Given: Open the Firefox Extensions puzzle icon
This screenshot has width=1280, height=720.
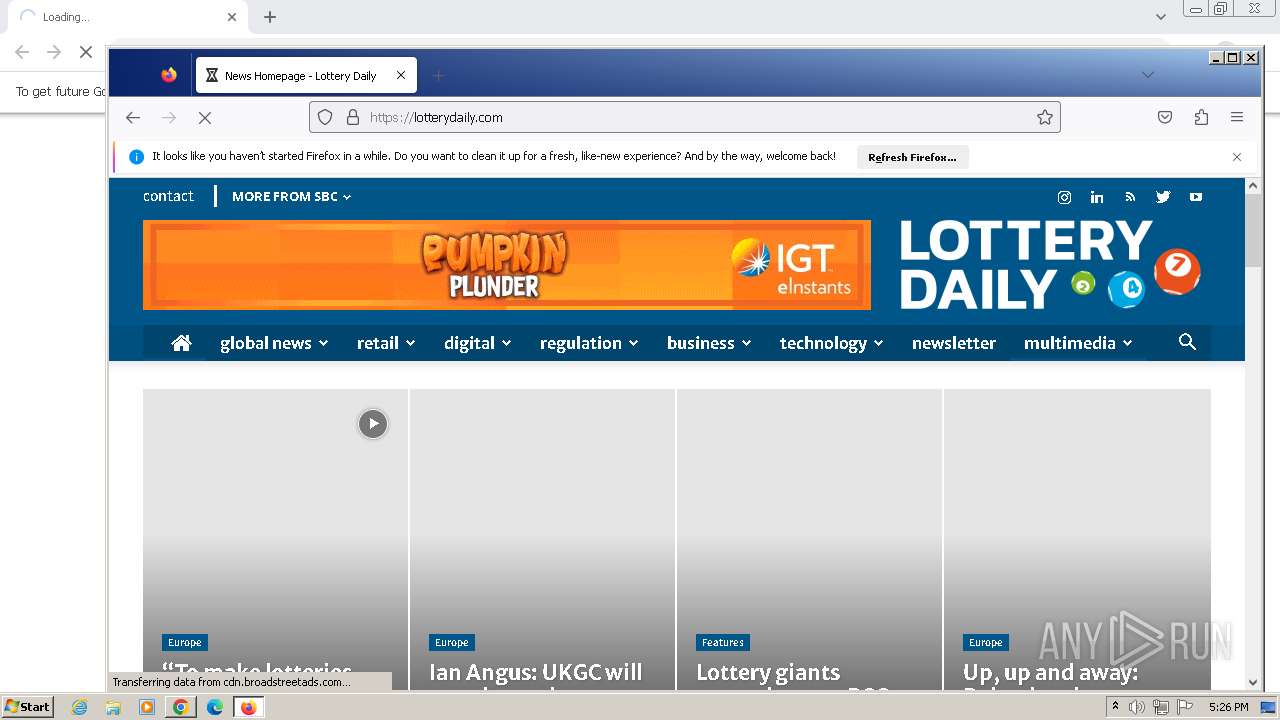Looking at the screenshot, I should coord(1201,117).
